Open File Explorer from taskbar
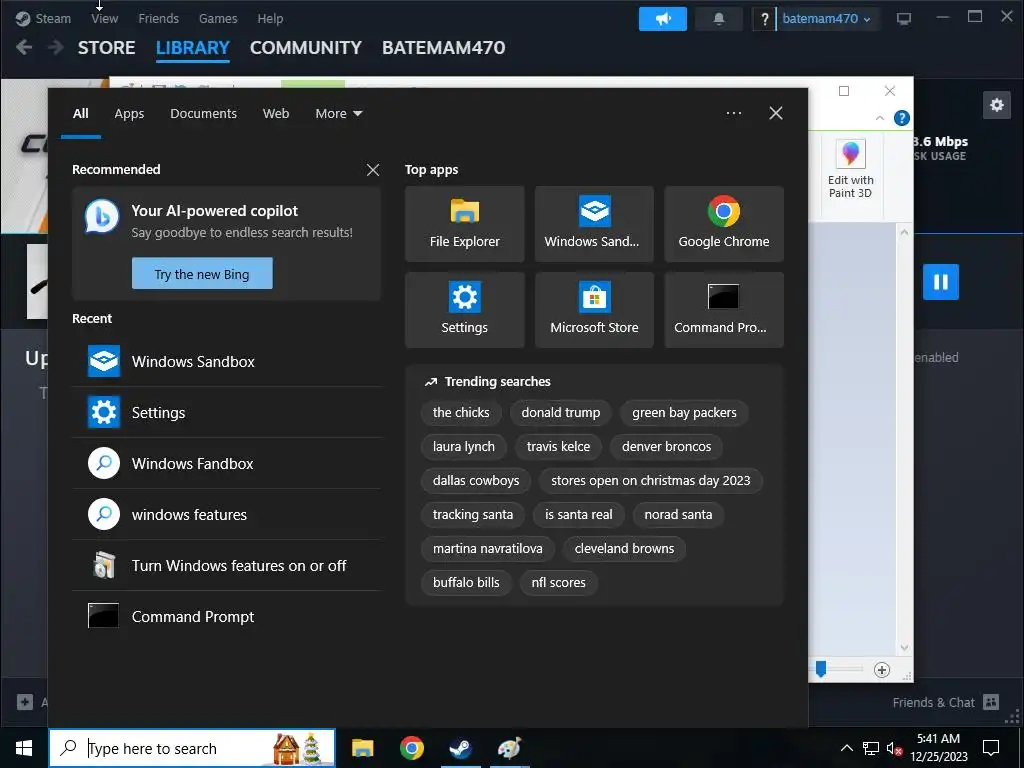This screenshot has height=768, width=1024. tap(362, 748)
